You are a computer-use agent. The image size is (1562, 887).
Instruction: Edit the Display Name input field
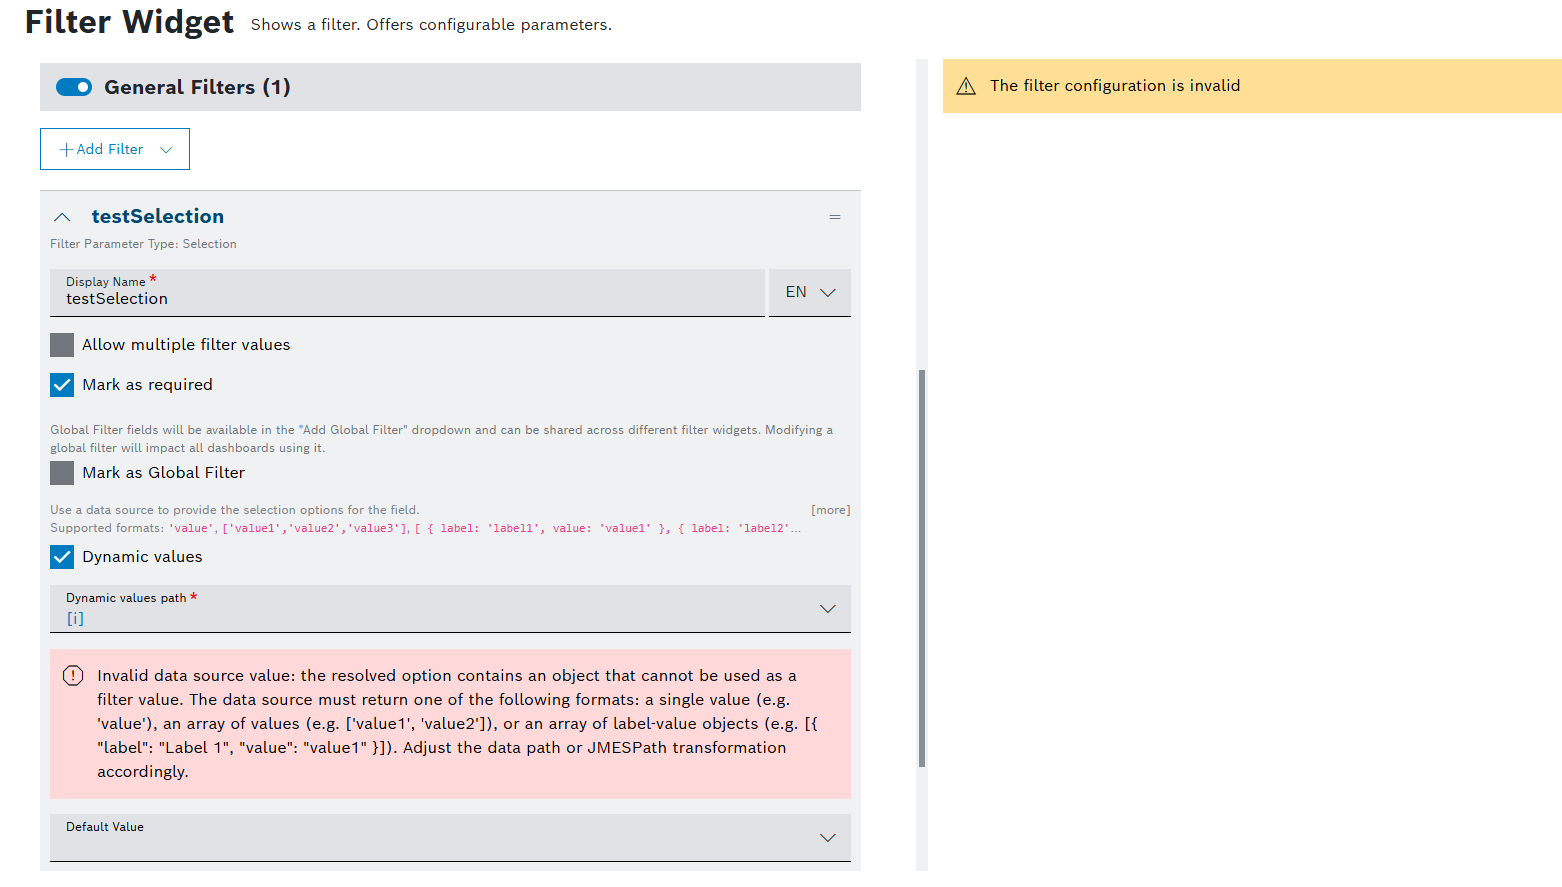pos(407,293)
